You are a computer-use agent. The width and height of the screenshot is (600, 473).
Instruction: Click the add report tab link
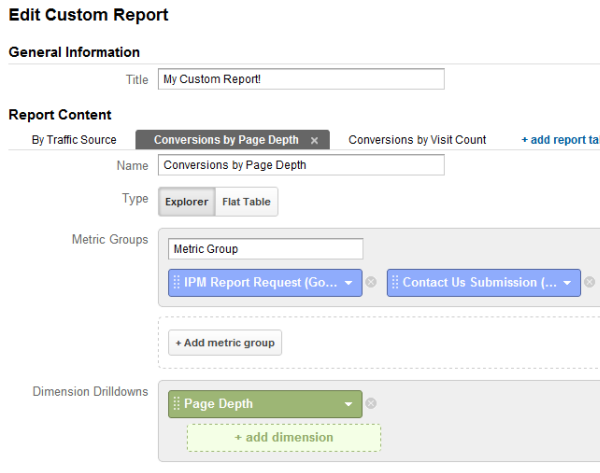(x=560, y=140)
